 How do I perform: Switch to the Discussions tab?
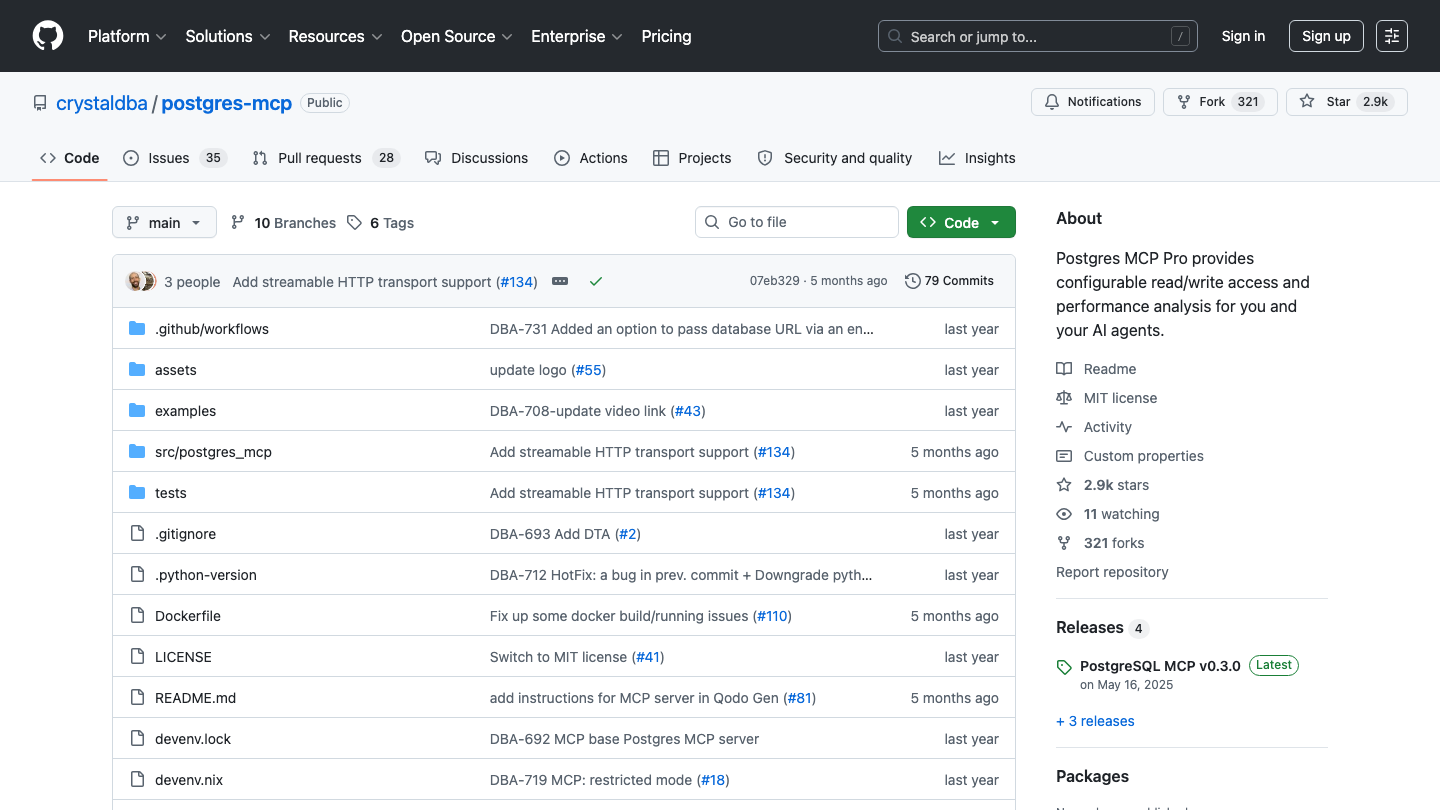pyautogui.click(x=476, y=158)
